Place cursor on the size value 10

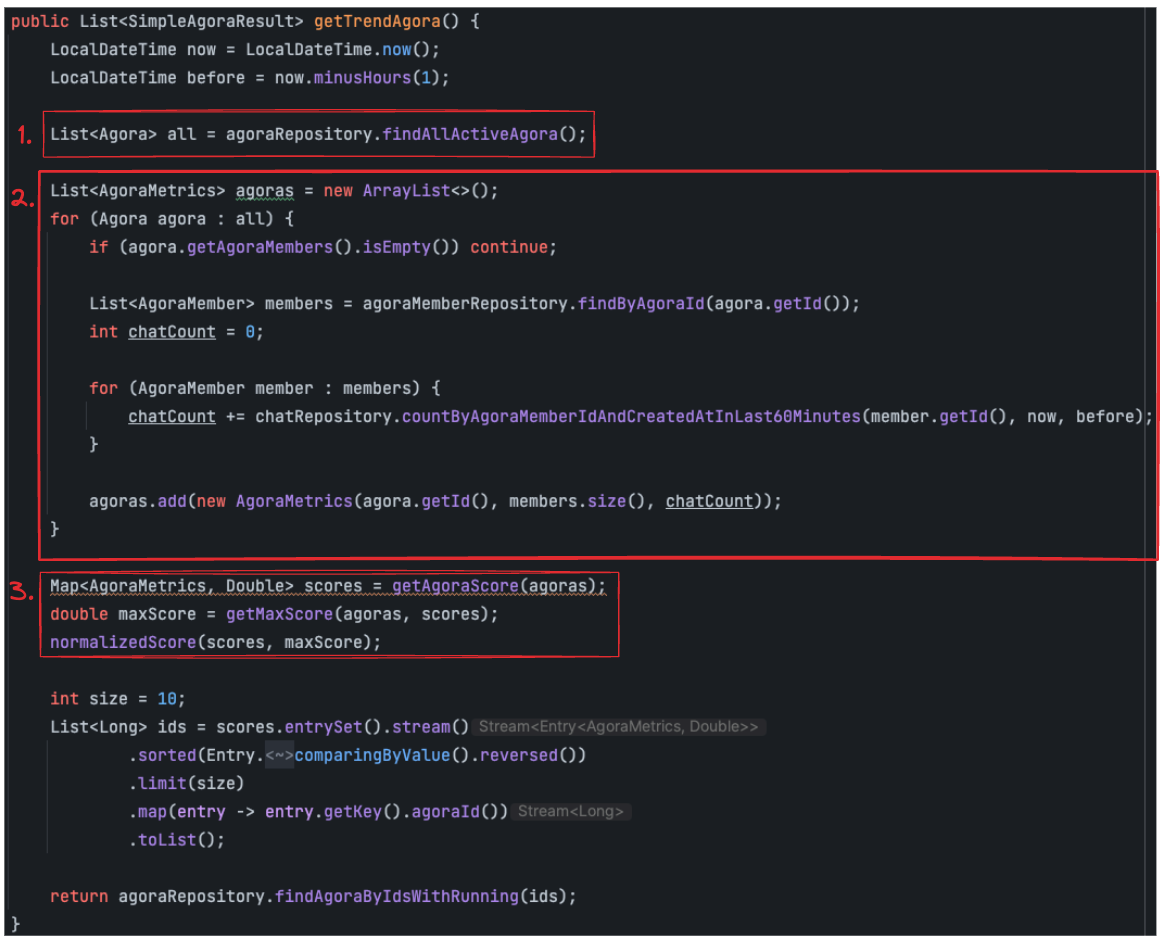click(x=166, y=699)
